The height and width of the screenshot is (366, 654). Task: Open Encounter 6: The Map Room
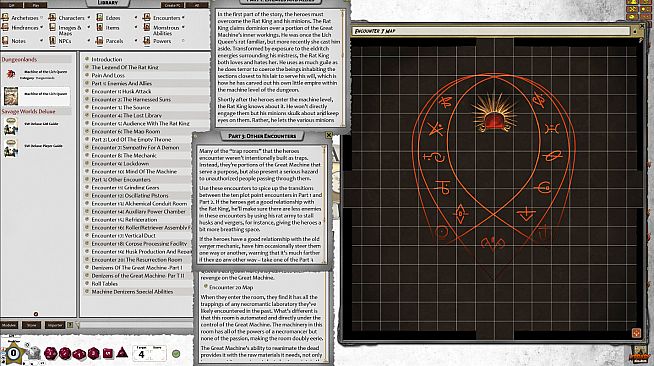126,131
